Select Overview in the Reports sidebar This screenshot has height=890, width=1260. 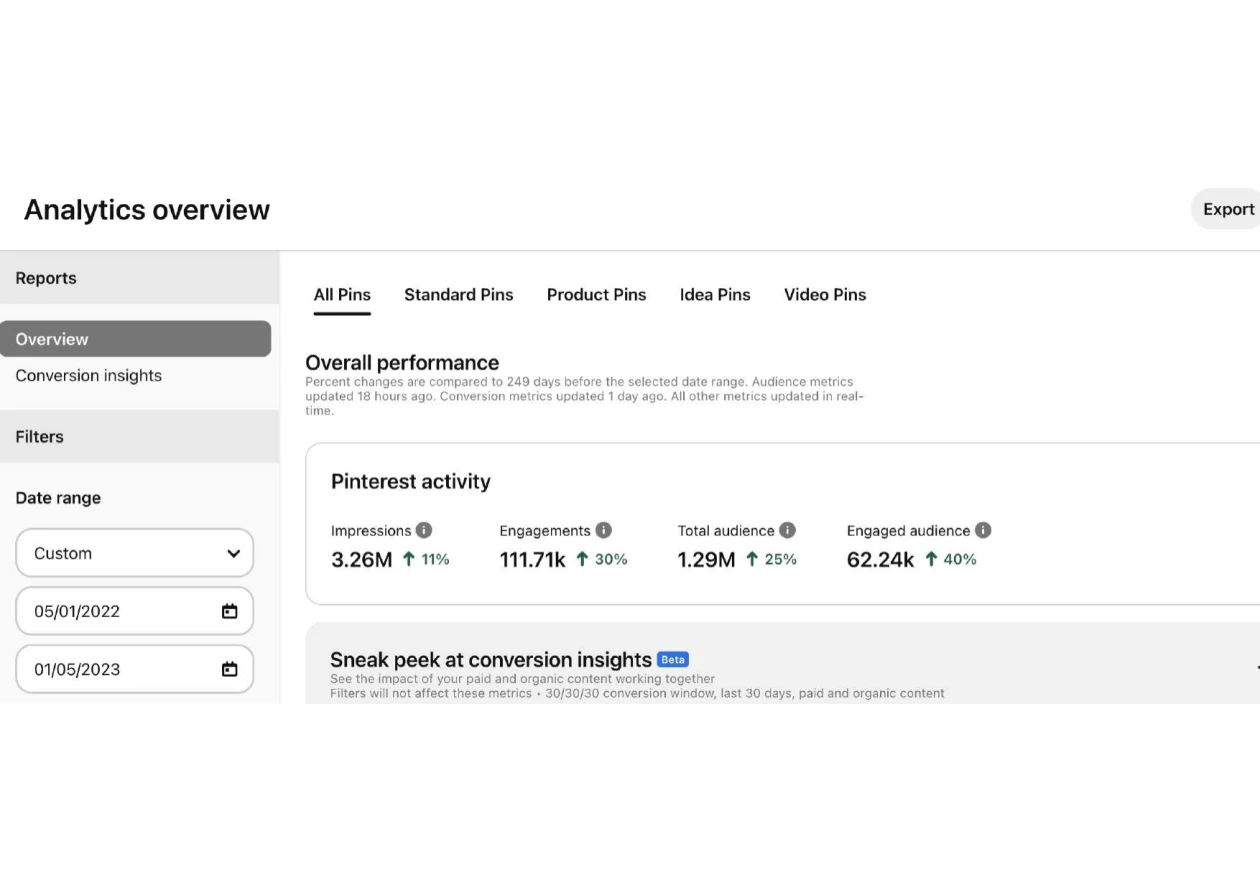(x=51, y=338)
